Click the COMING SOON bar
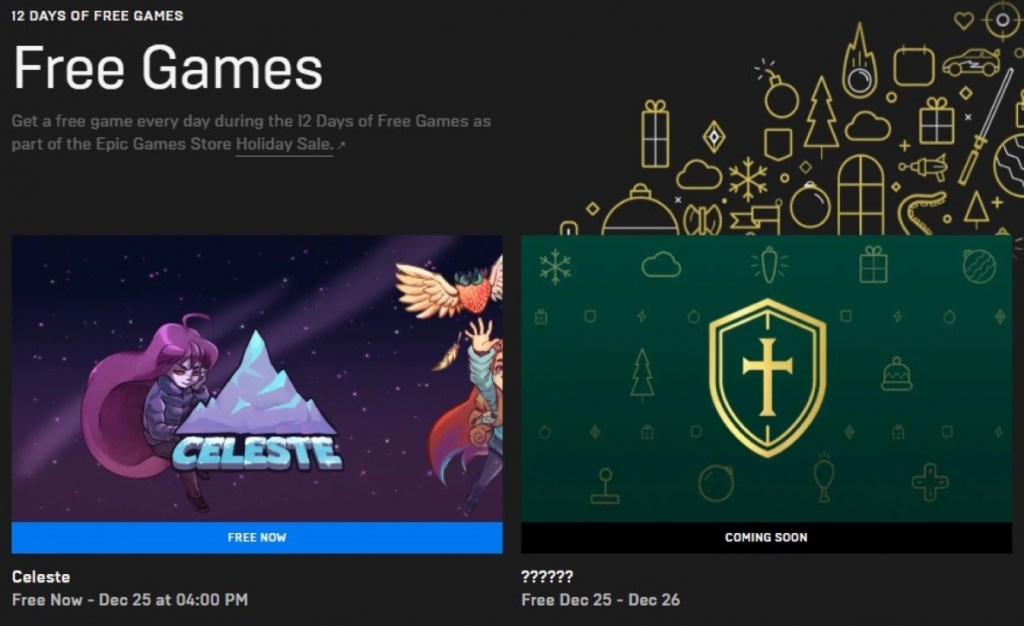The image size is (1024, 626). (x=766, y=537)
